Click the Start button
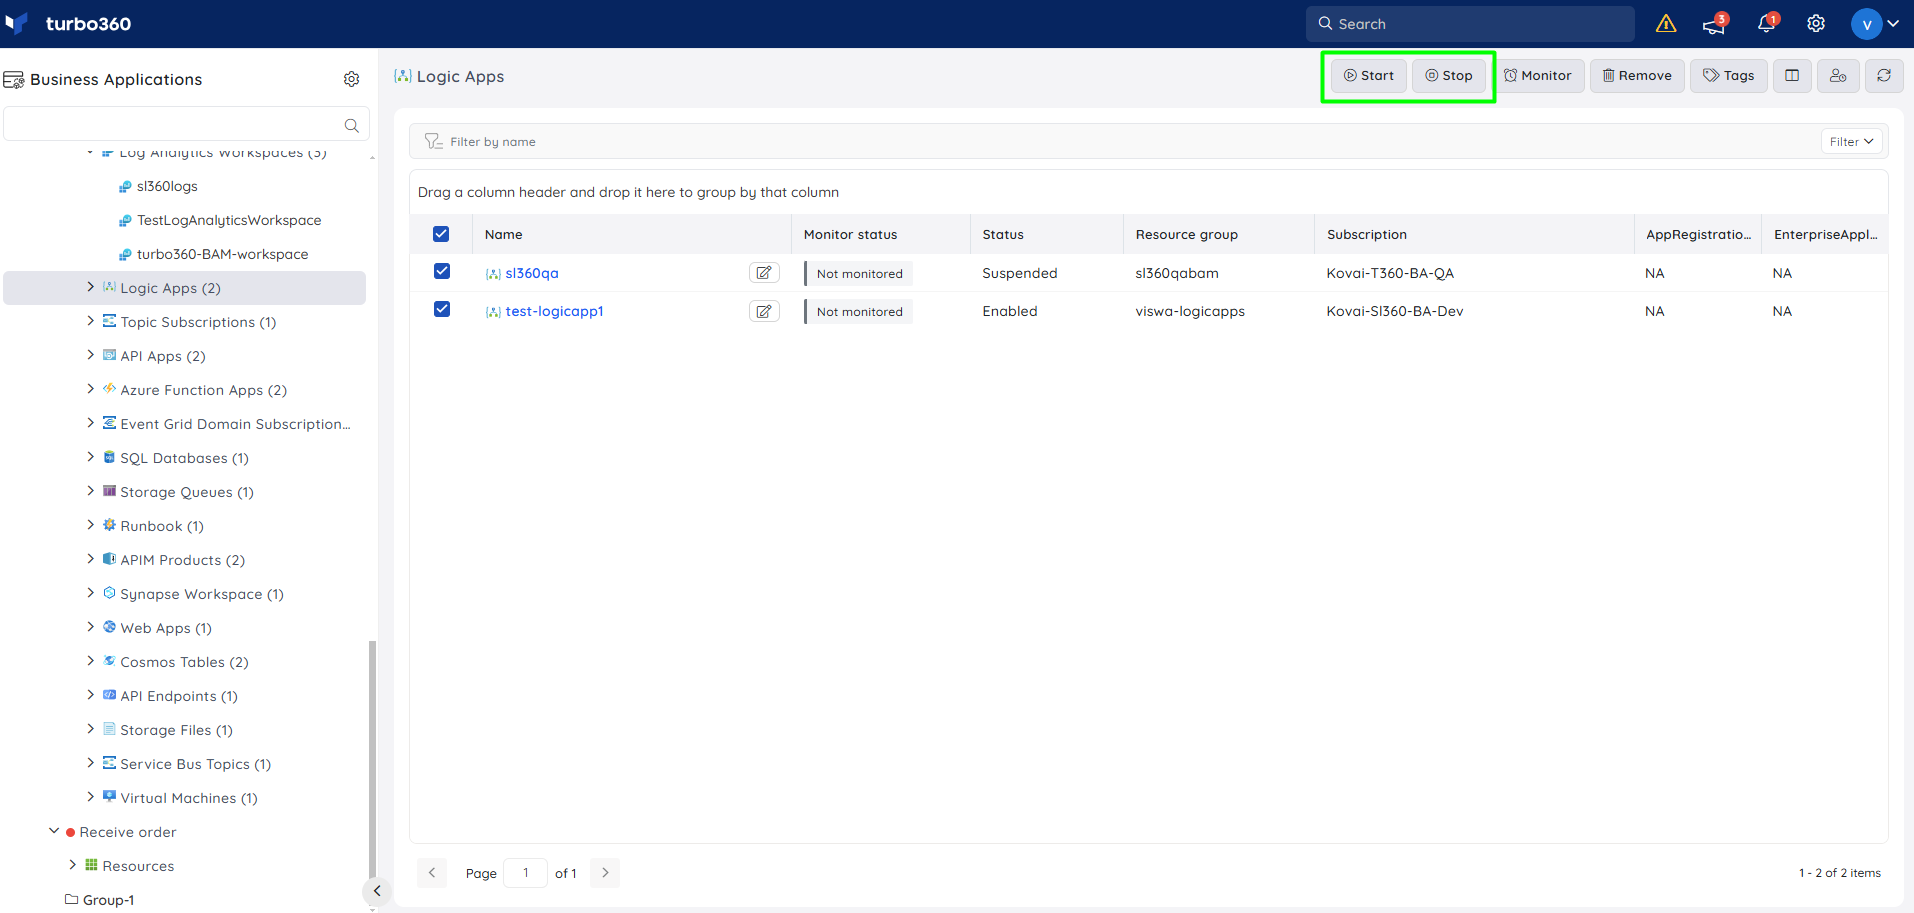Image resolution: width=1914 pixels, height=913 pixels. (x=1369, y=75)
